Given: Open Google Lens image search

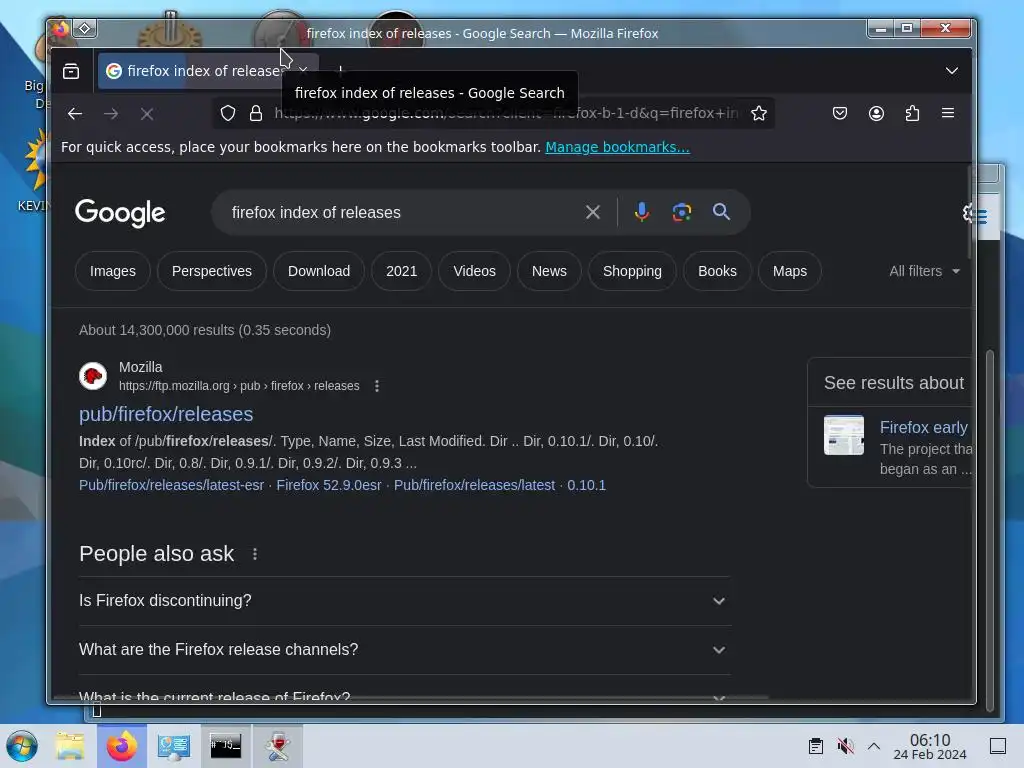Looking at the screenshot, I should (682, 212).
